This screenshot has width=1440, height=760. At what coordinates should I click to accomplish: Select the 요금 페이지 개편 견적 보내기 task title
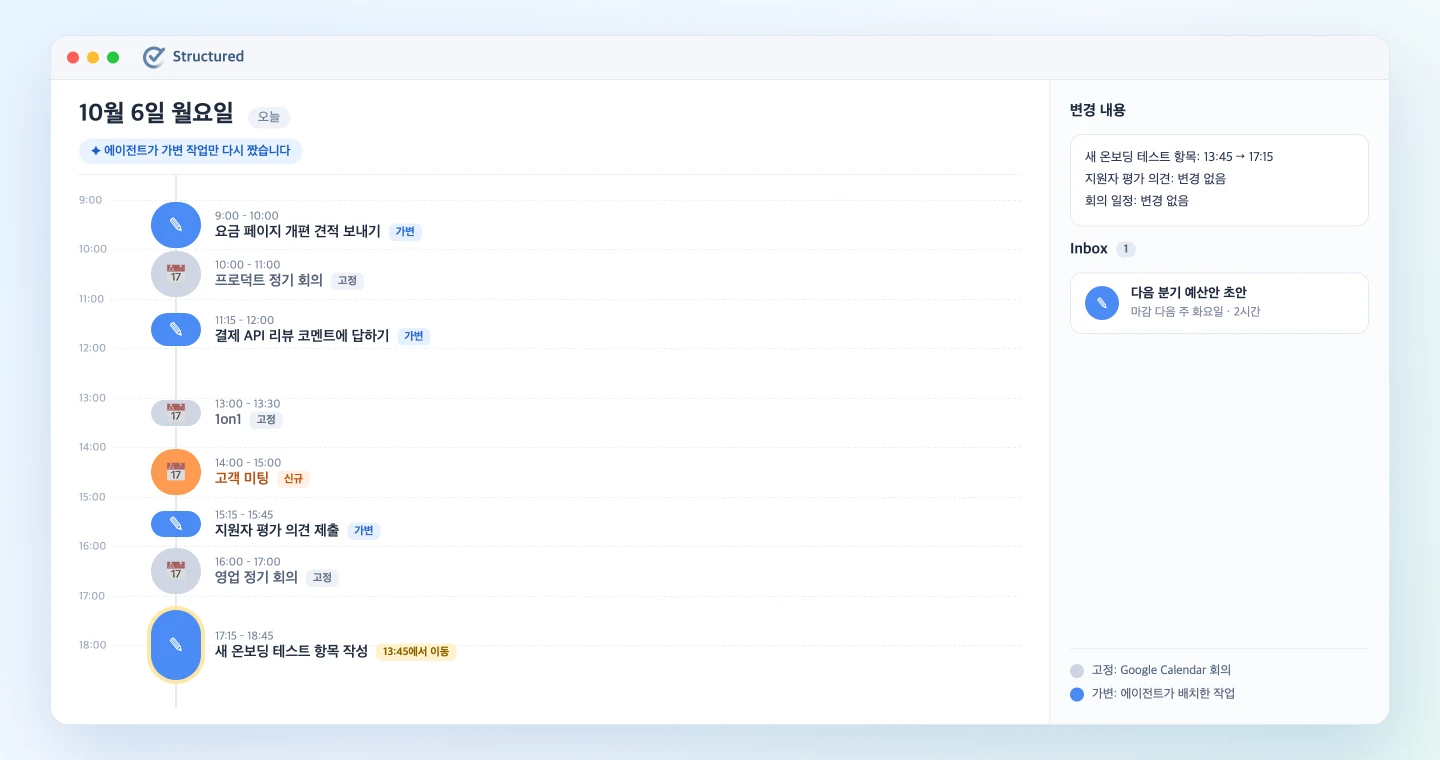pyautogui.click(x=298, y=232)
